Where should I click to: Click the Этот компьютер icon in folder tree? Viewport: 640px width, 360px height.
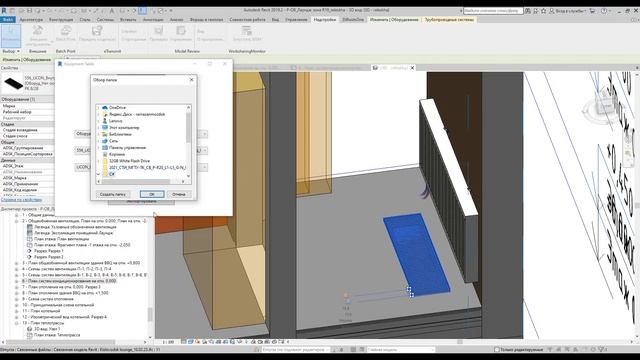[105, 127]
